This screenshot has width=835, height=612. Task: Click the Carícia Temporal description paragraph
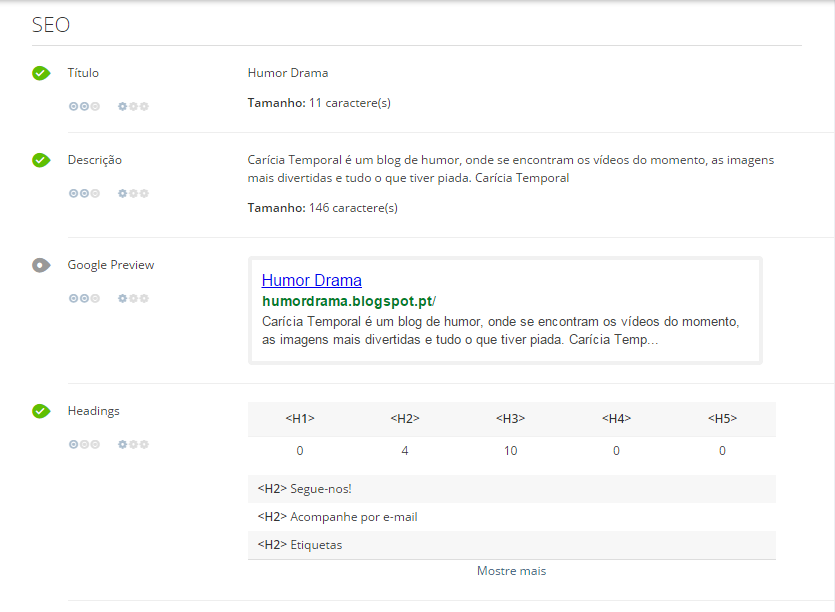[x=511, y=169]
